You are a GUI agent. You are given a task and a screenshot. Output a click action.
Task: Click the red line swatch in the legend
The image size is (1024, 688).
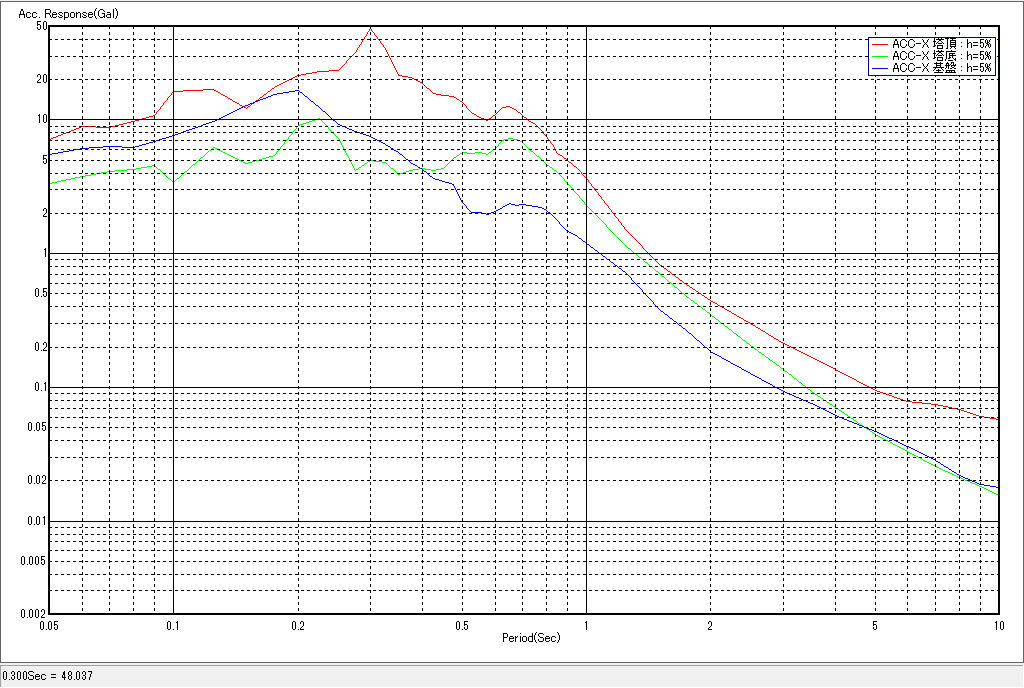pyautogui.click(x=879, y=44)
